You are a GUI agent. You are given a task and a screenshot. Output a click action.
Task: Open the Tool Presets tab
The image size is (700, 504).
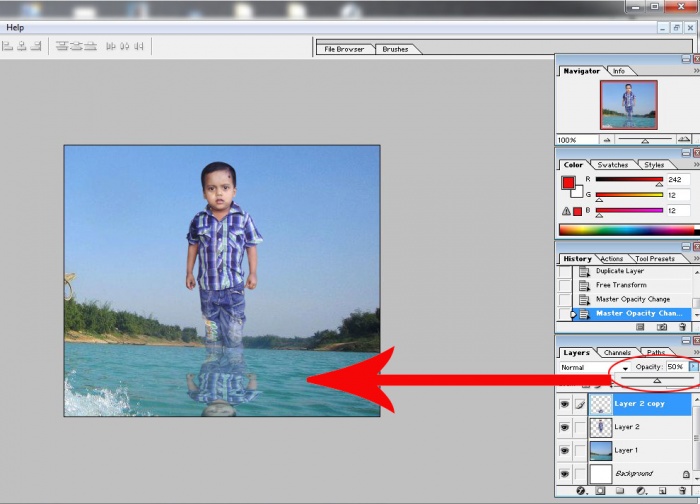[655, 259]
